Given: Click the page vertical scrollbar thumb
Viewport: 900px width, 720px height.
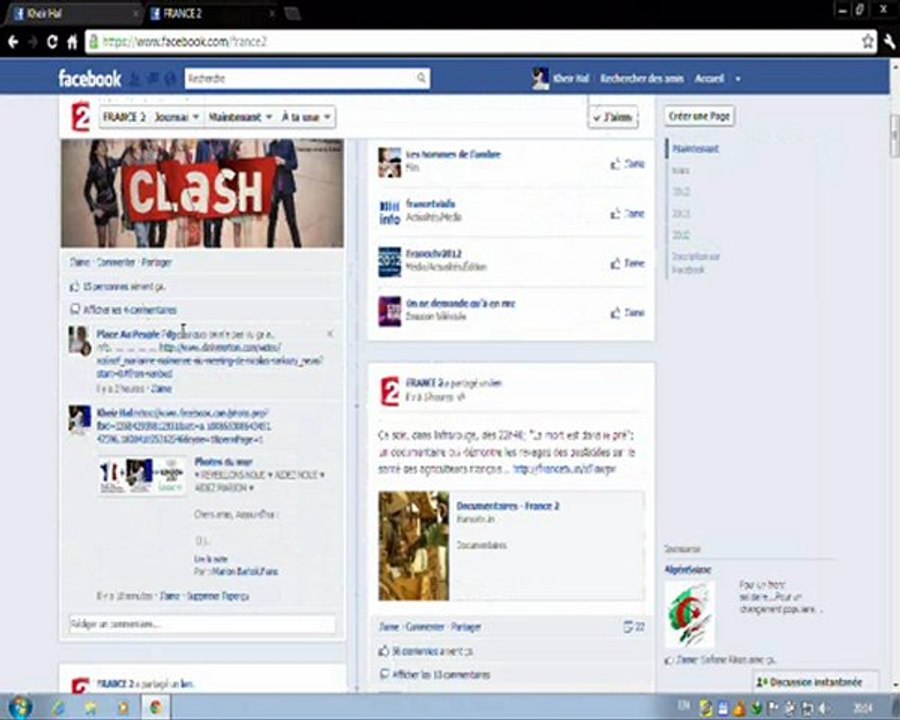Looking at the screenshot, I should coord(895,136).
